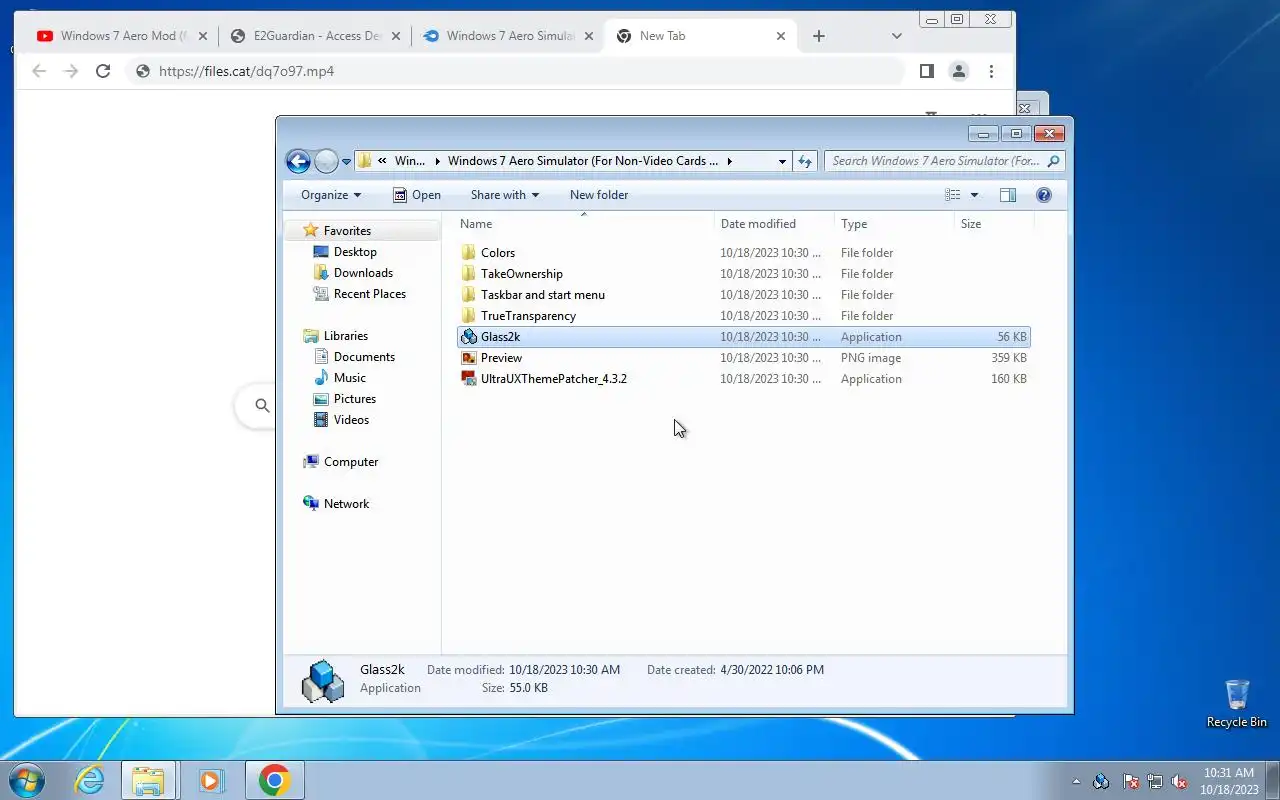Select the TrueTransparency folder icon

[x=469, y=316]
